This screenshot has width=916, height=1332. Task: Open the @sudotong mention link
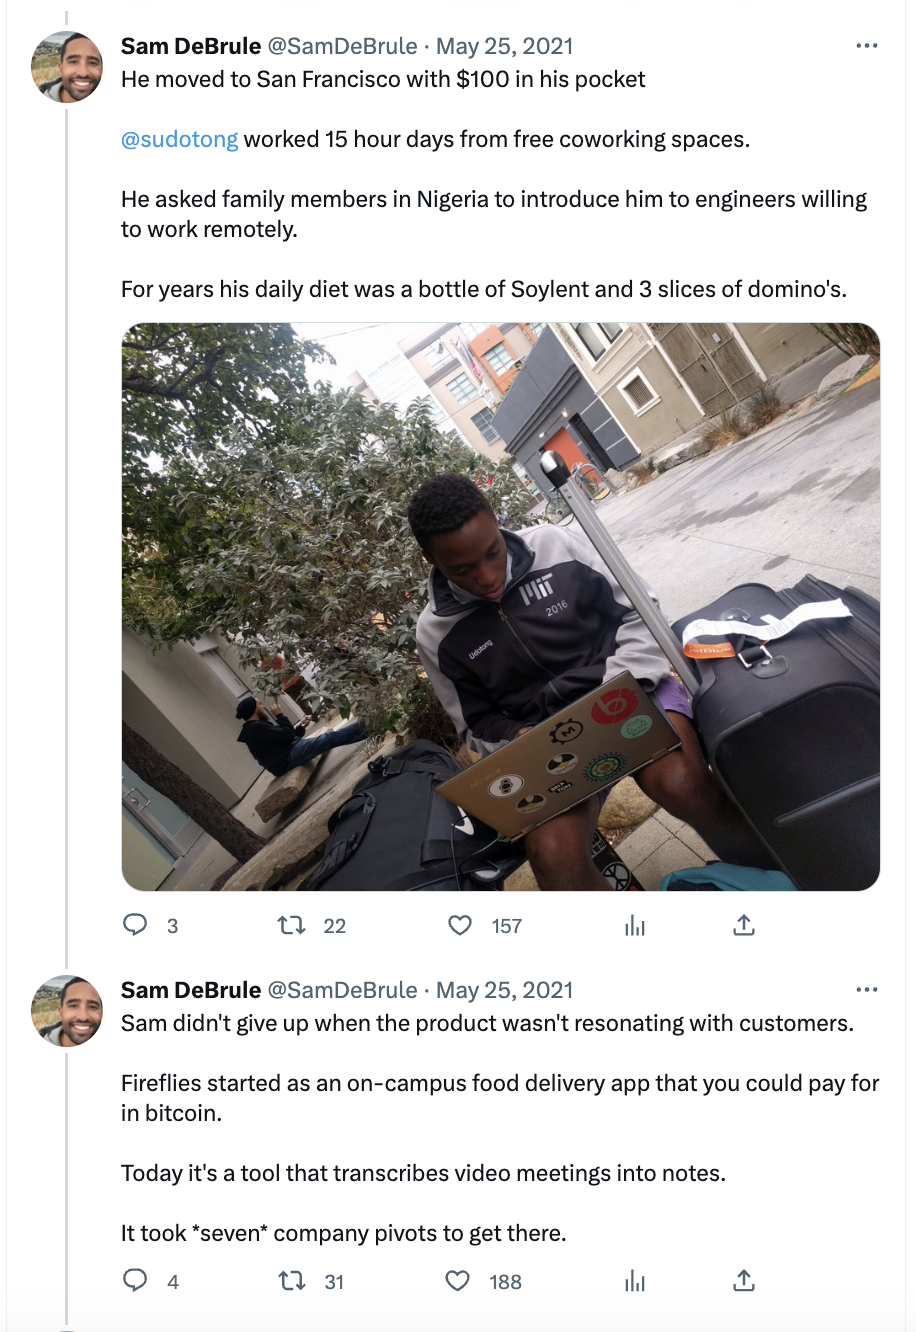180,139
